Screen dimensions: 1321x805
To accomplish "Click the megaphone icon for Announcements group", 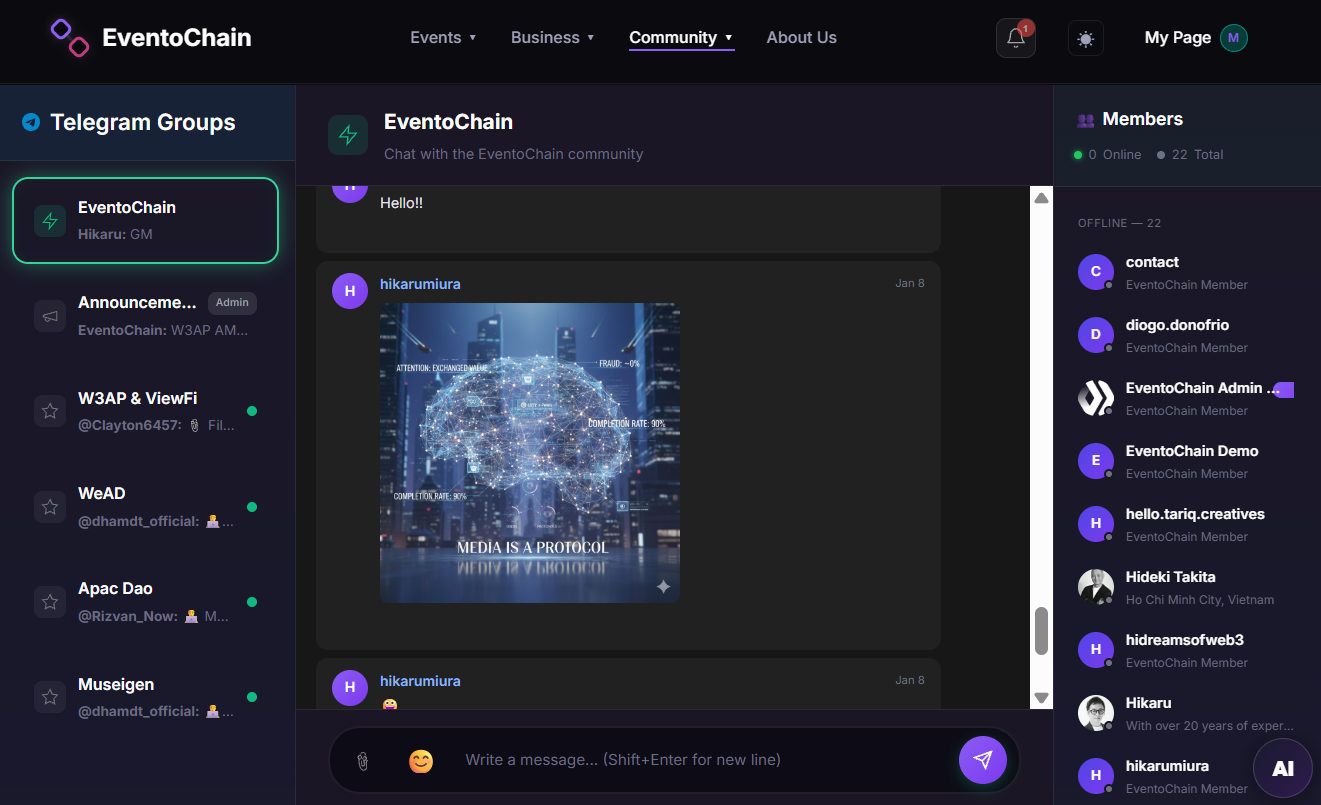I will 50,315.
